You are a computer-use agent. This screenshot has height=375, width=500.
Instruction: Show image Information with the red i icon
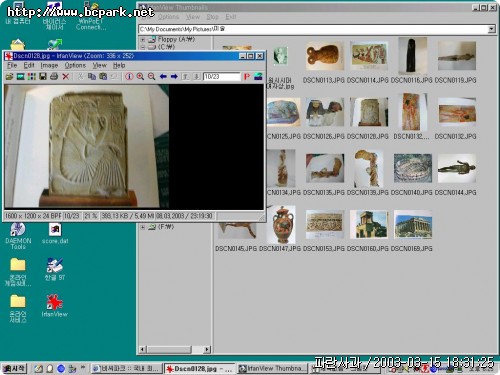(129, 77)
